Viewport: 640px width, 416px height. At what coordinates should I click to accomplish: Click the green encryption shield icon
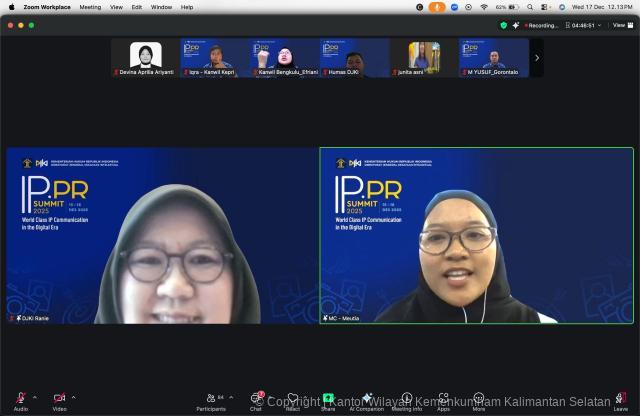click(504, 25)
